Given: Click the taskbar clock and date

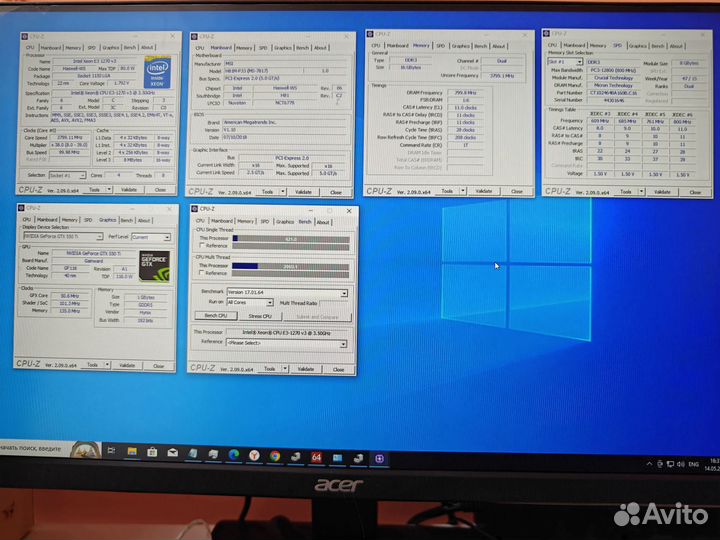Looking at the screenshot, I should [713, 464].
